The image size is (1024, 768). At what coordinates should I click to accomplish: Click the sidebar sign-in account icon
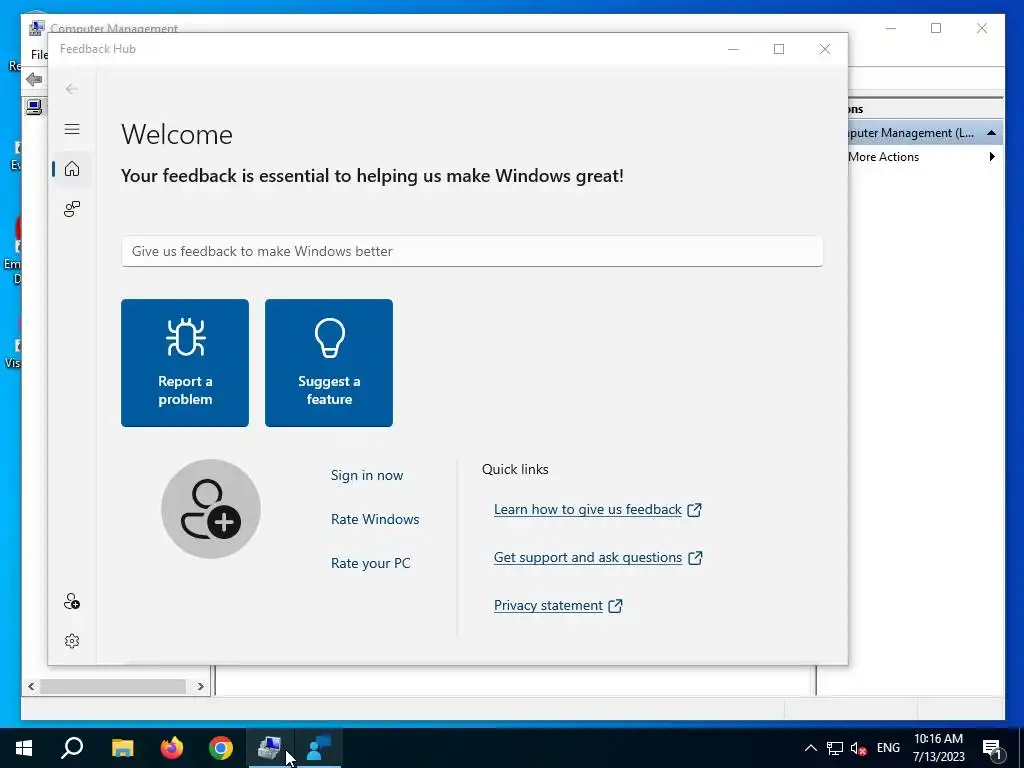[x=72, y=601]
